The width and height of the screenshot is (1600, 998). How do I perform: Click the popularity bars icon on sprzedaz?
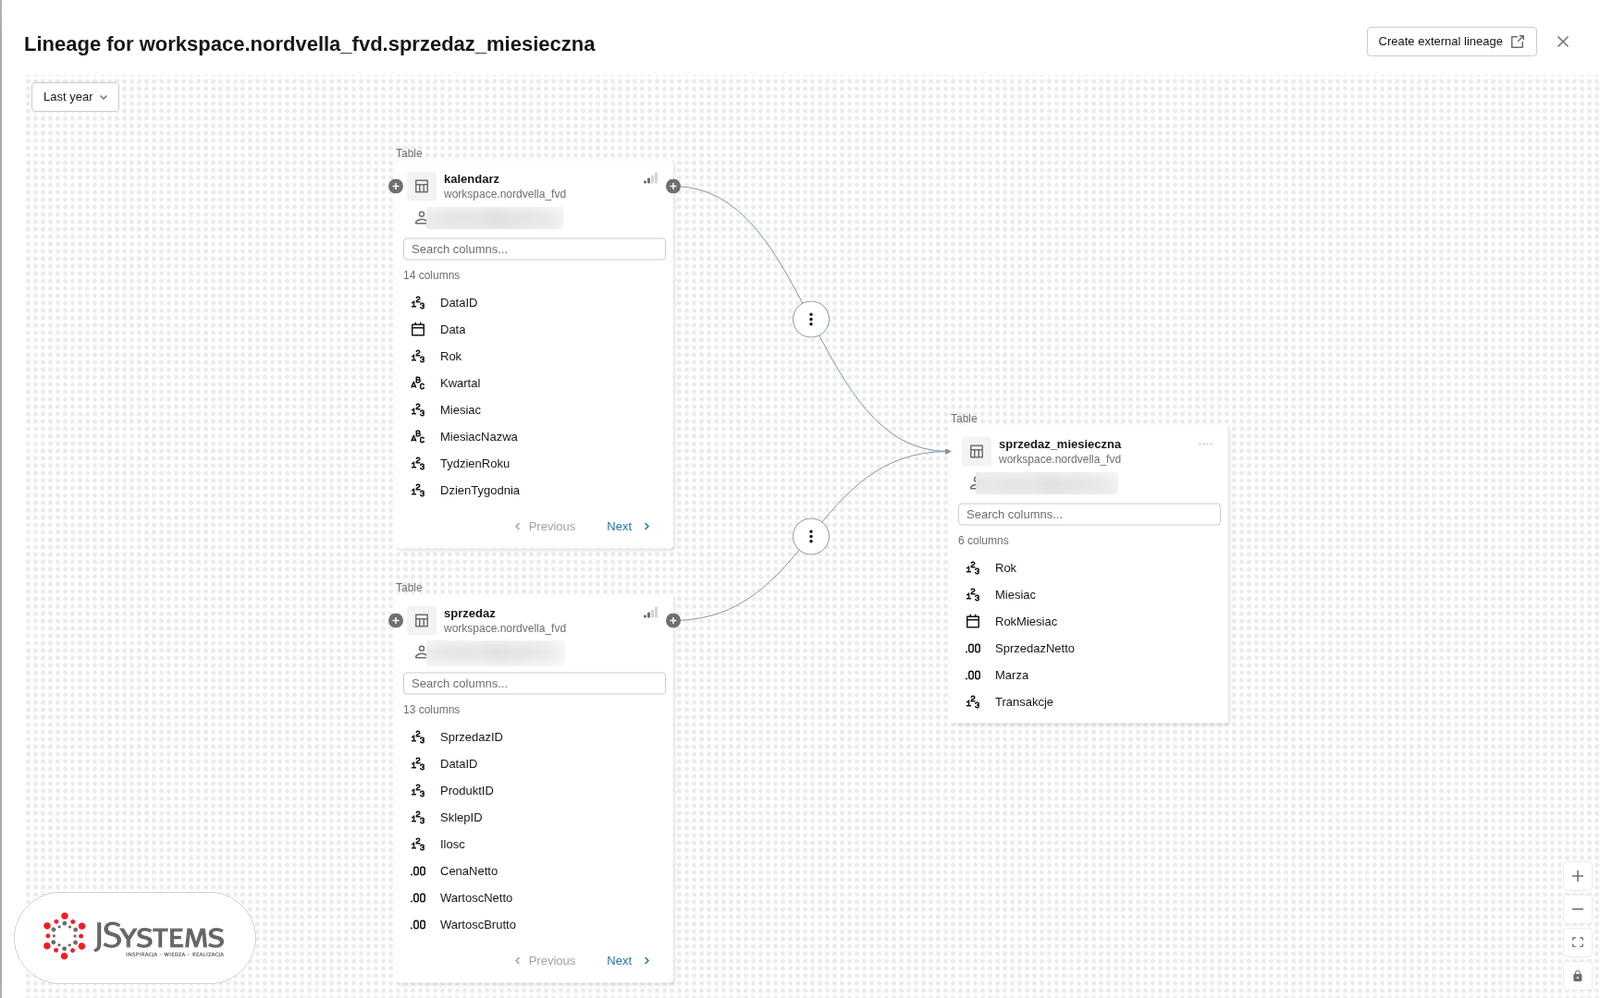651,614
